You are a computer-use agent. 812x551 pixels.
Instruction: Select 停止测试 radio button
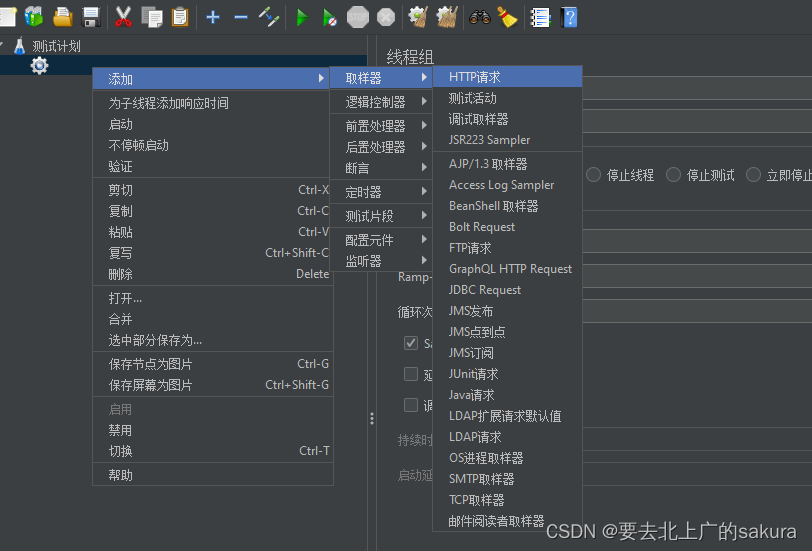pos(673,175)
